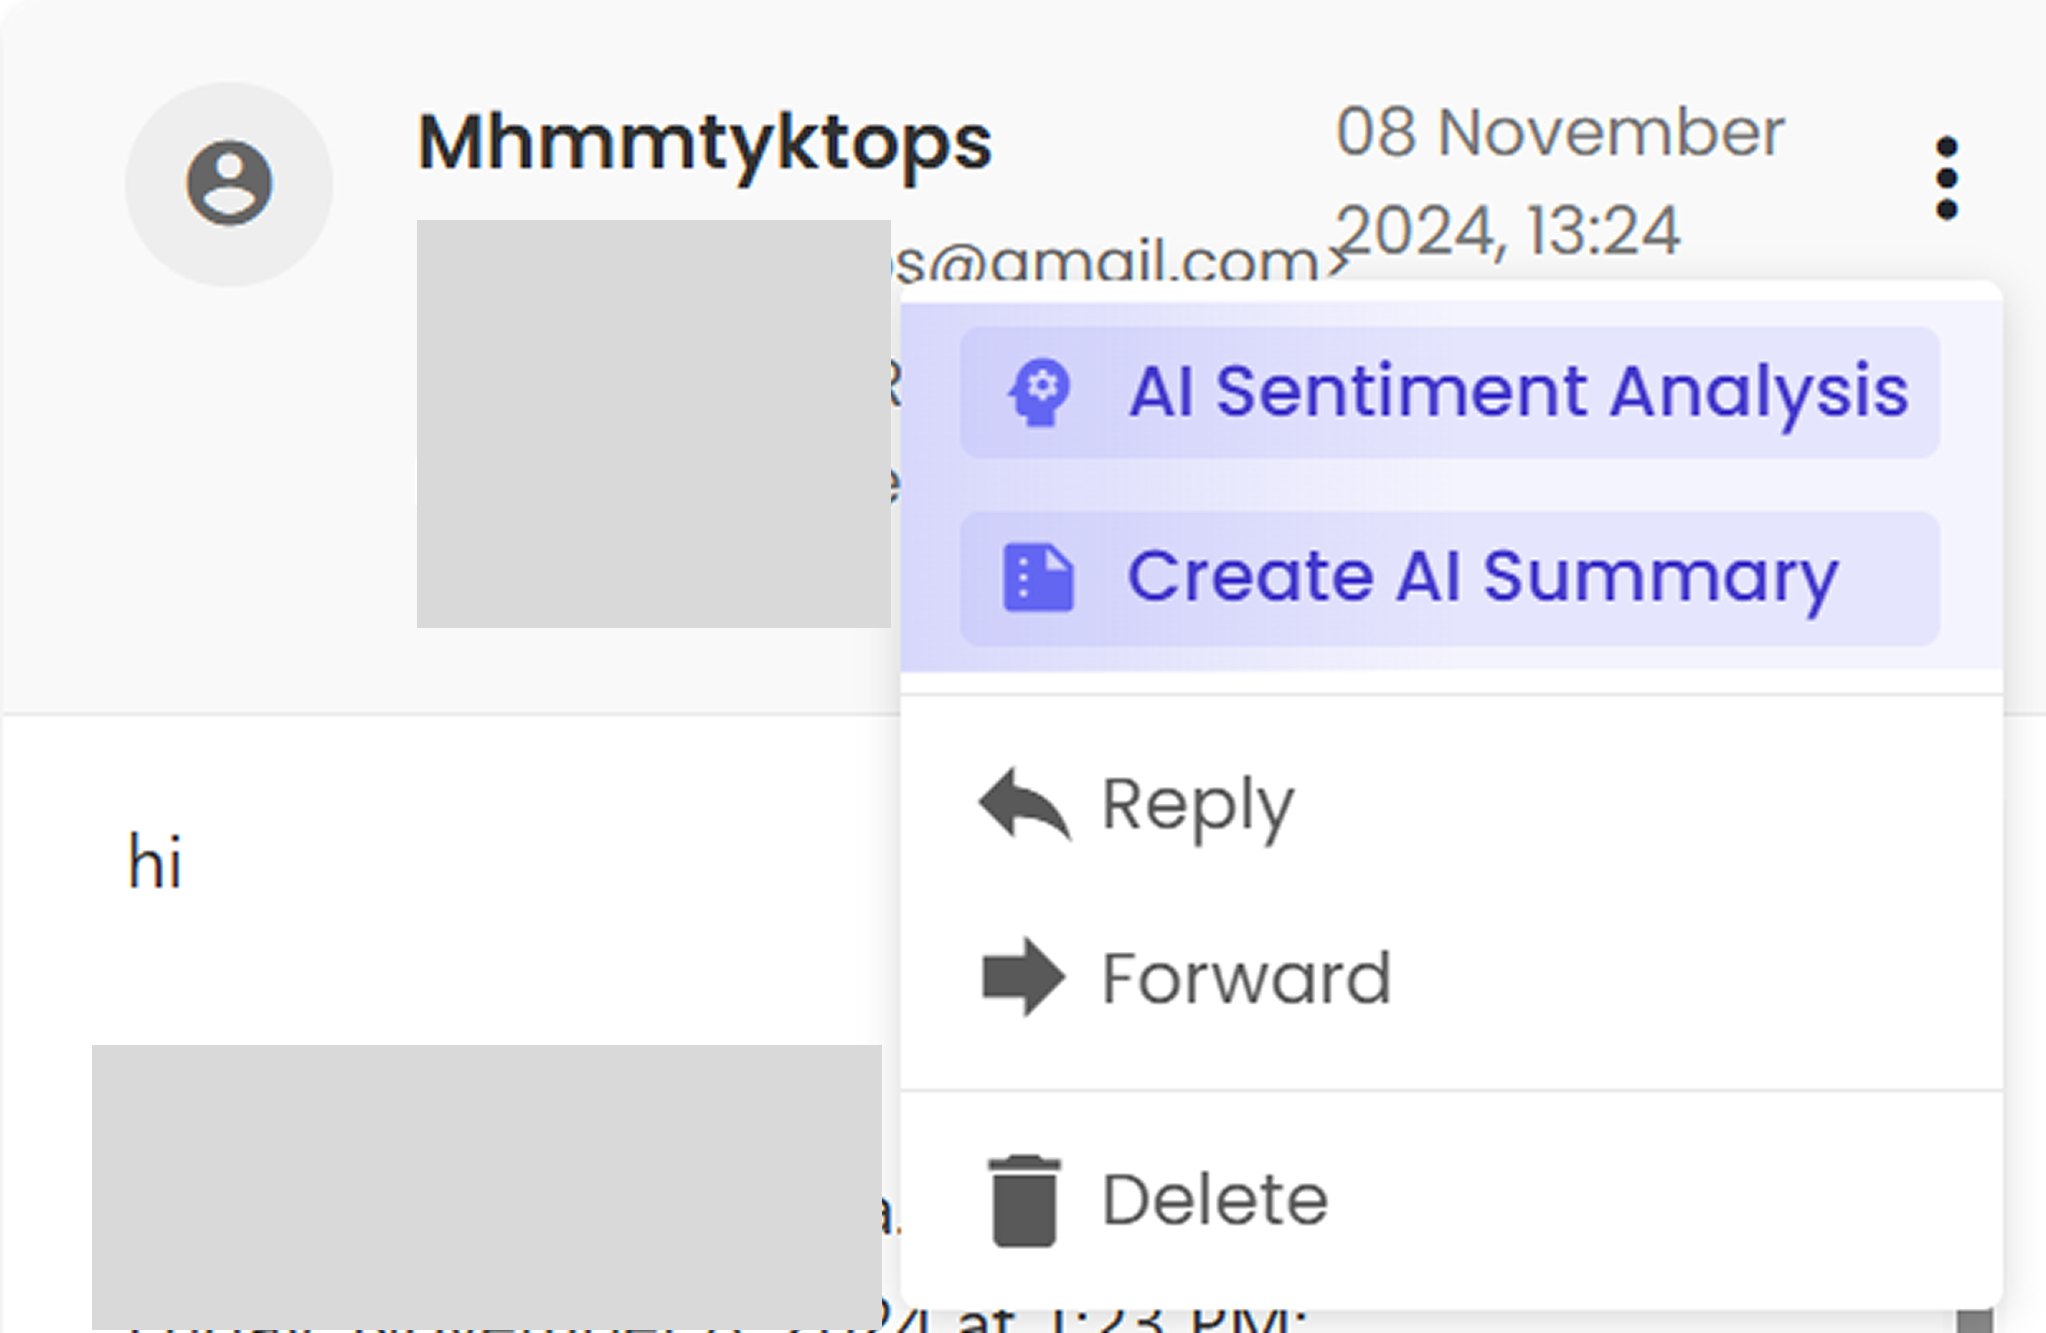Click the sender name Mhmmtyktops
2046x1333 pixels.
(705, 145)
